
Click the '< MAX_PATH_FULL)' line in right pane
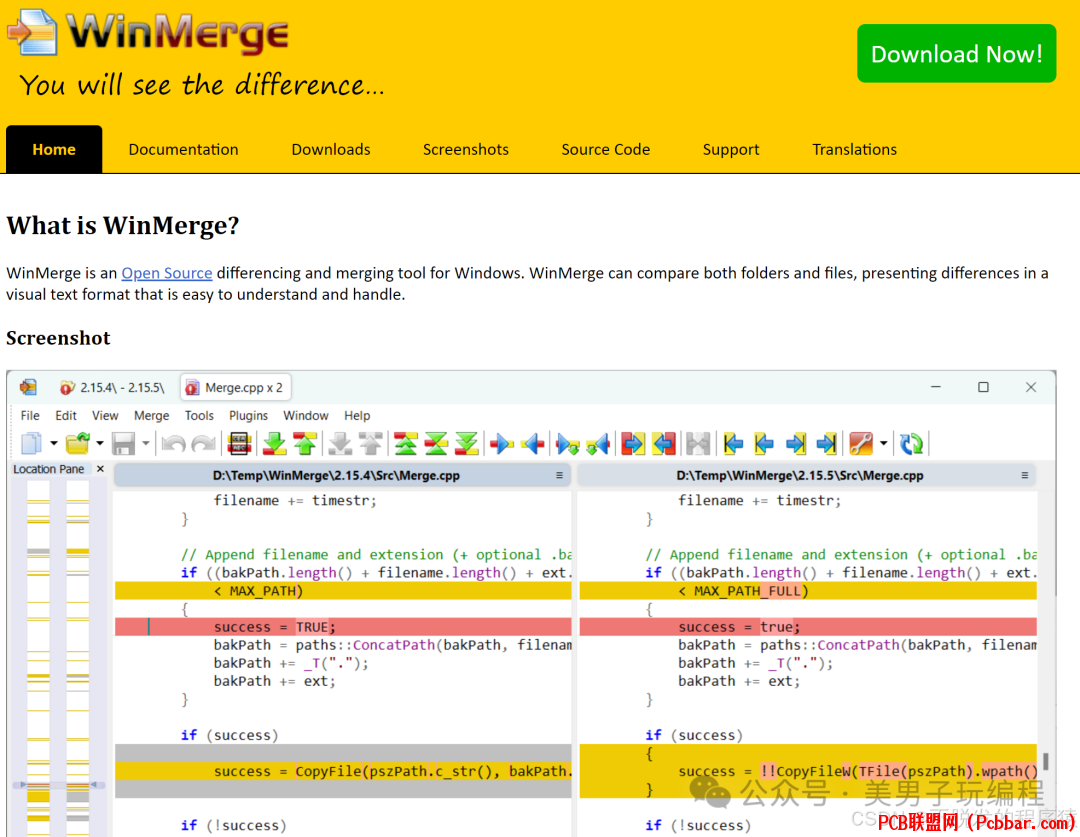coord(808,591)
